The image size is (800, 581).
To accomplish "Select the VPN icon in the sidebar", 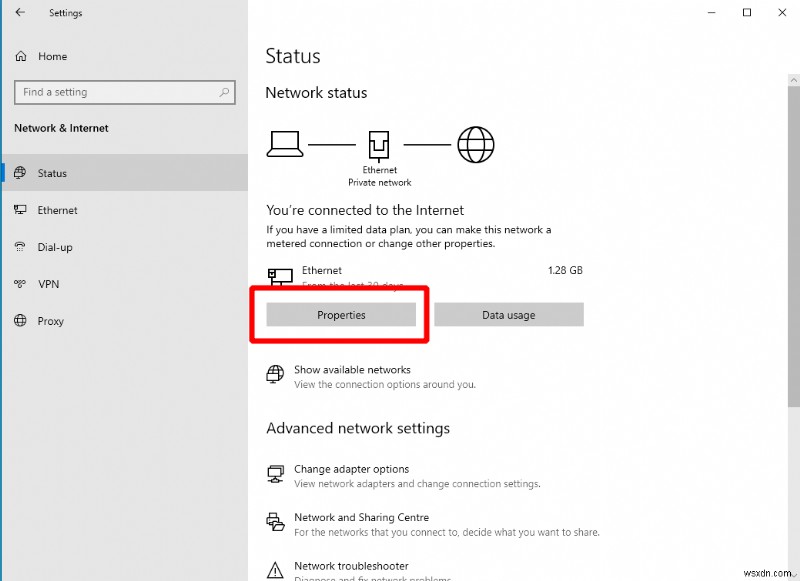I will click(21, 284).
